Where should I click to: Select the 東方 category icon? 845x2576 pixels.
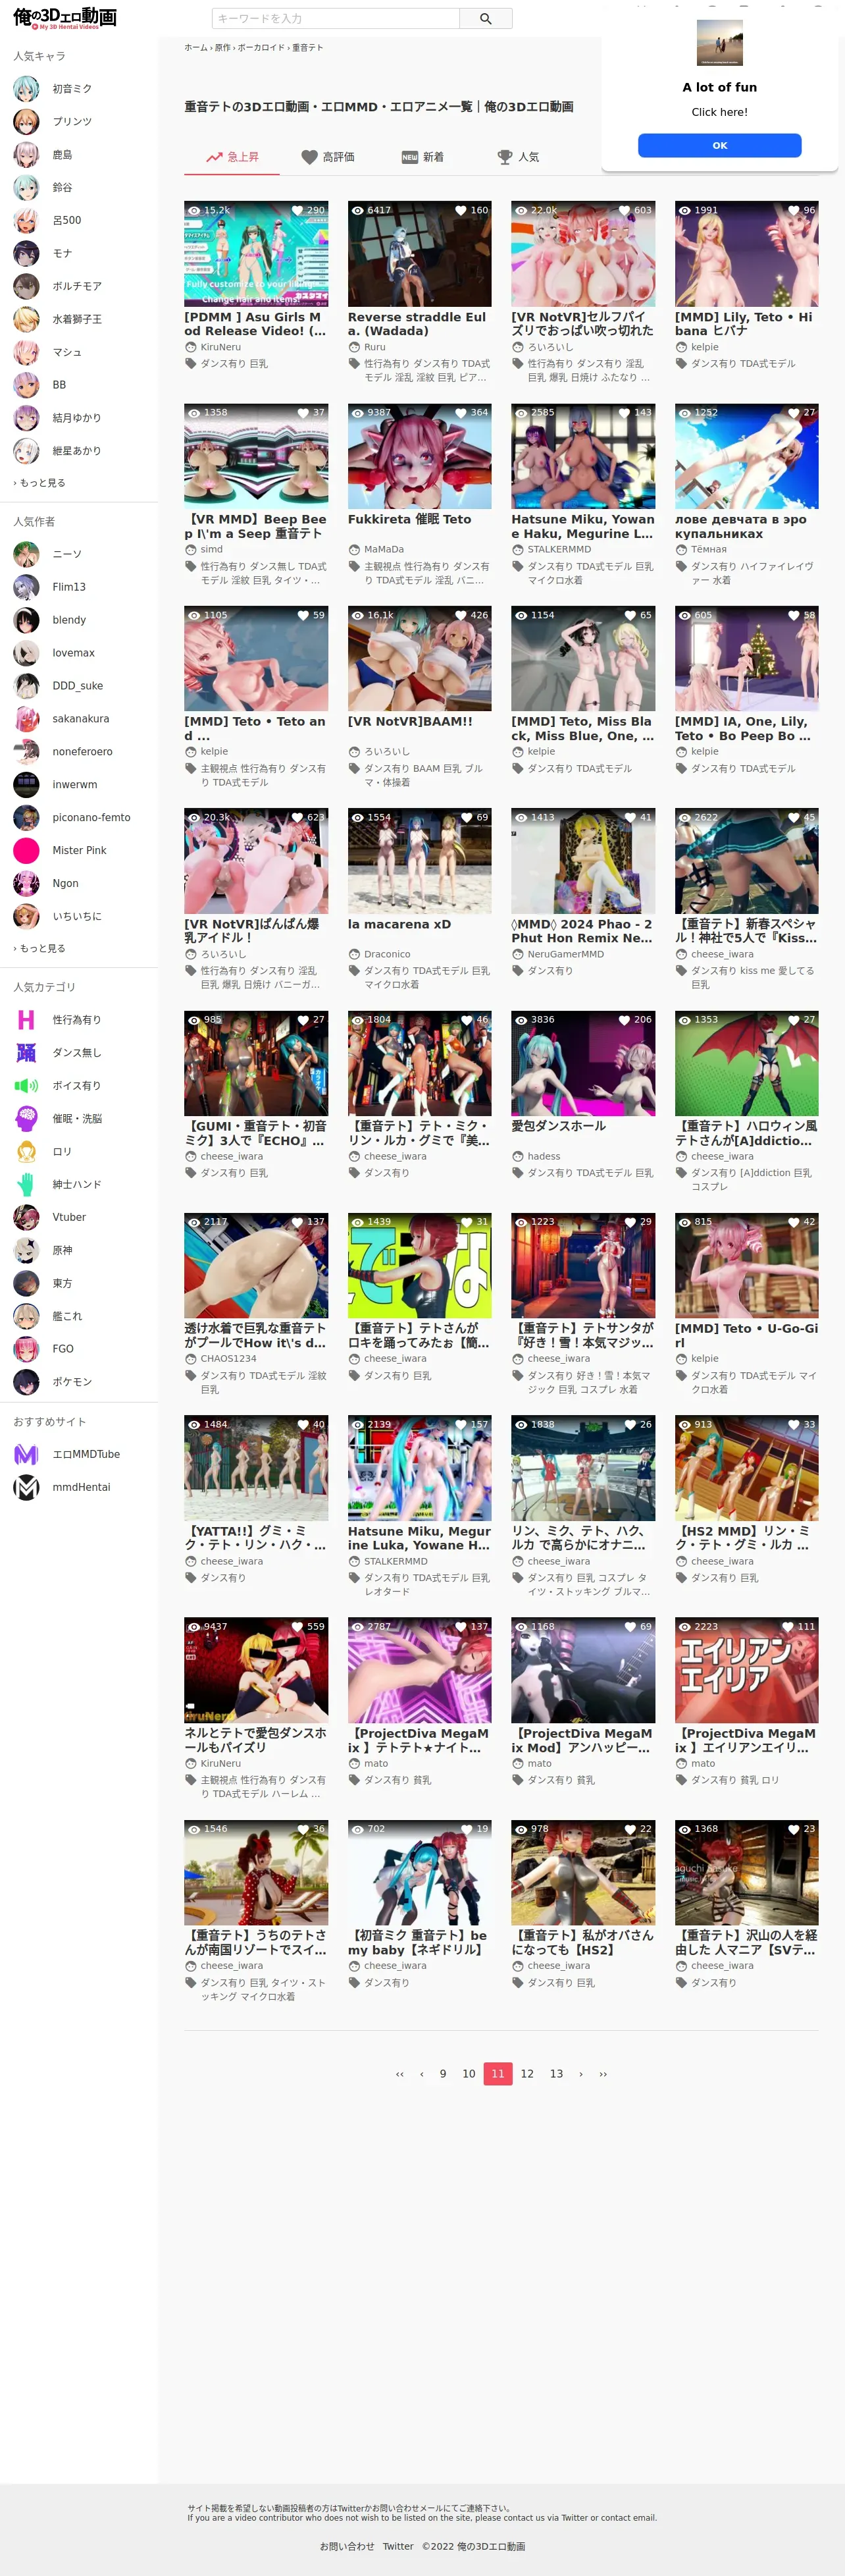pos(26,1284)
